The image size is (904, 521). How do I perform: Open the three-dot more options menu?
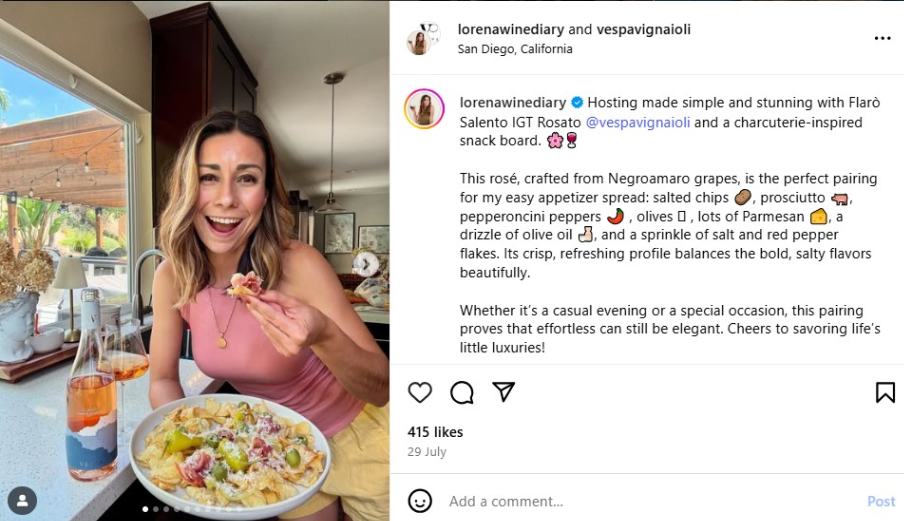(x=882, y=38)
